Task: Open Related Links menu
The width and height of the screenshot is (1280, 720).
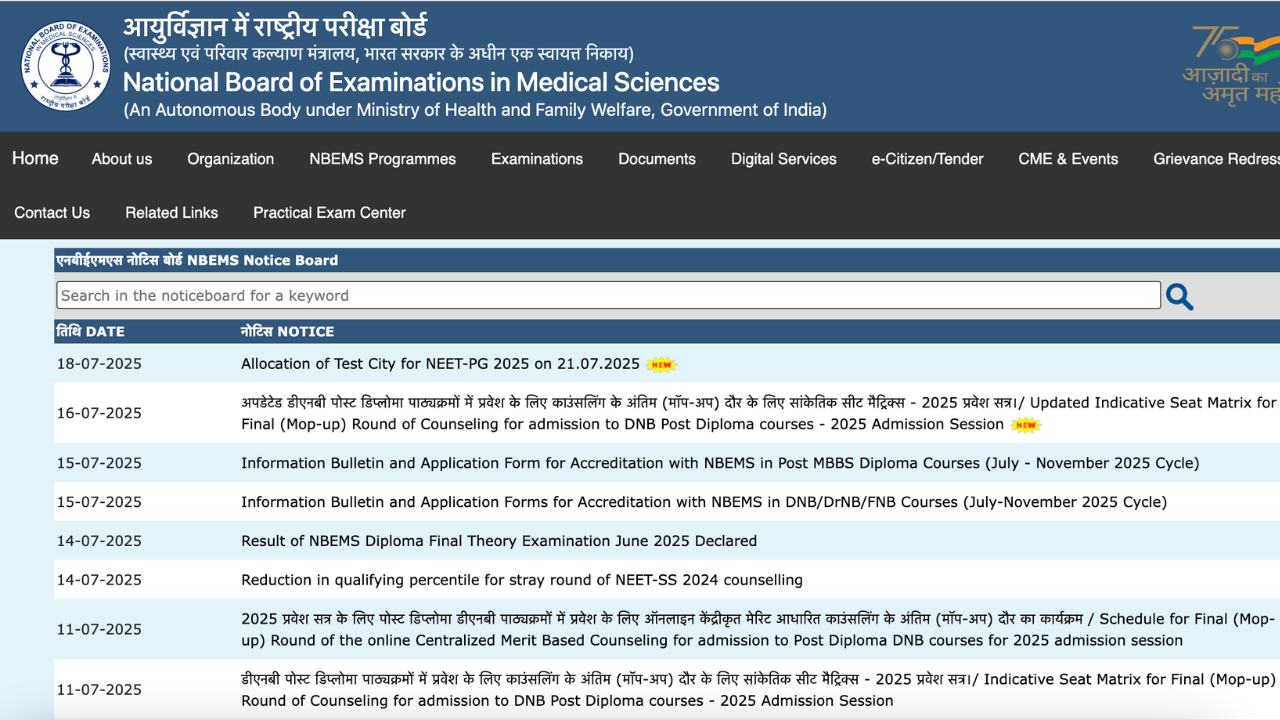Action: point(172,213)
